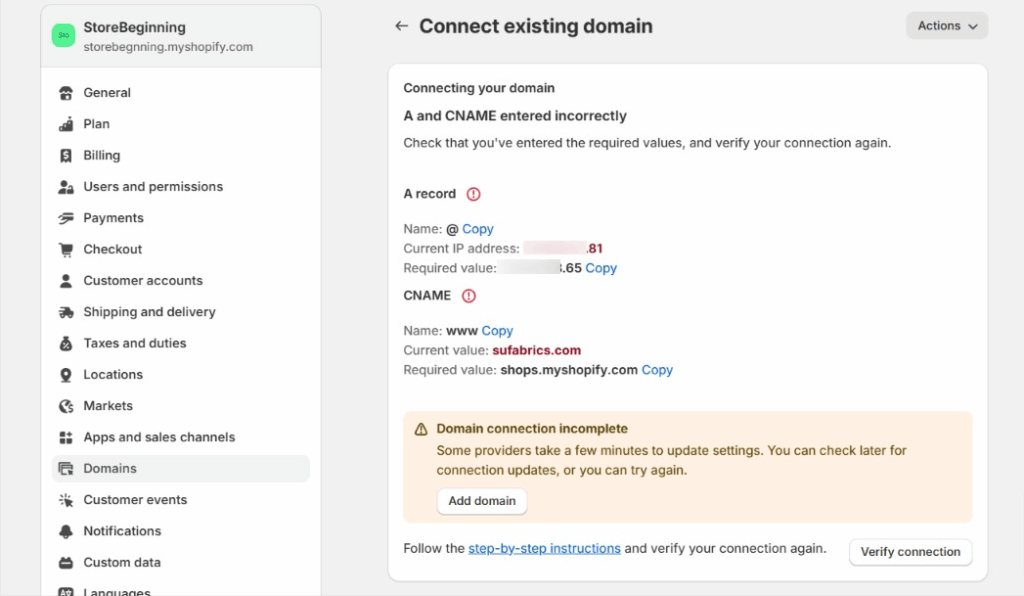Click the Payments card icon
The height and width of the screenshot is (596, 1024).
[66, 218]
